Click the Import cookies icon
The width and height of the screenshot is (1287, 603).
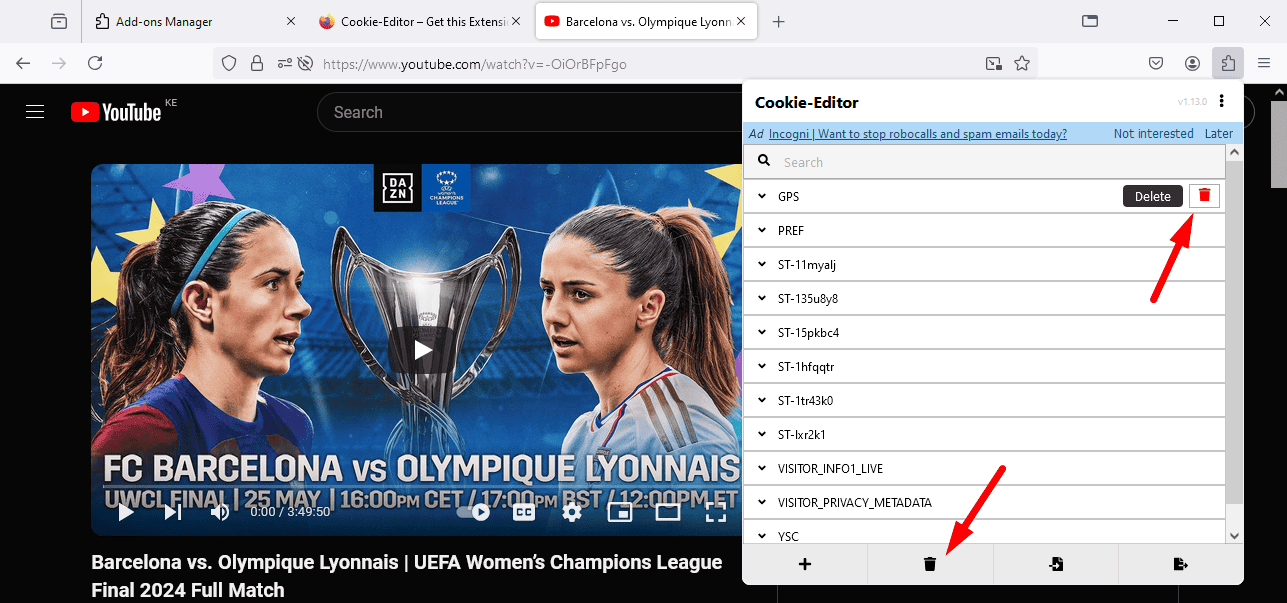click(x=1056, y=564)
